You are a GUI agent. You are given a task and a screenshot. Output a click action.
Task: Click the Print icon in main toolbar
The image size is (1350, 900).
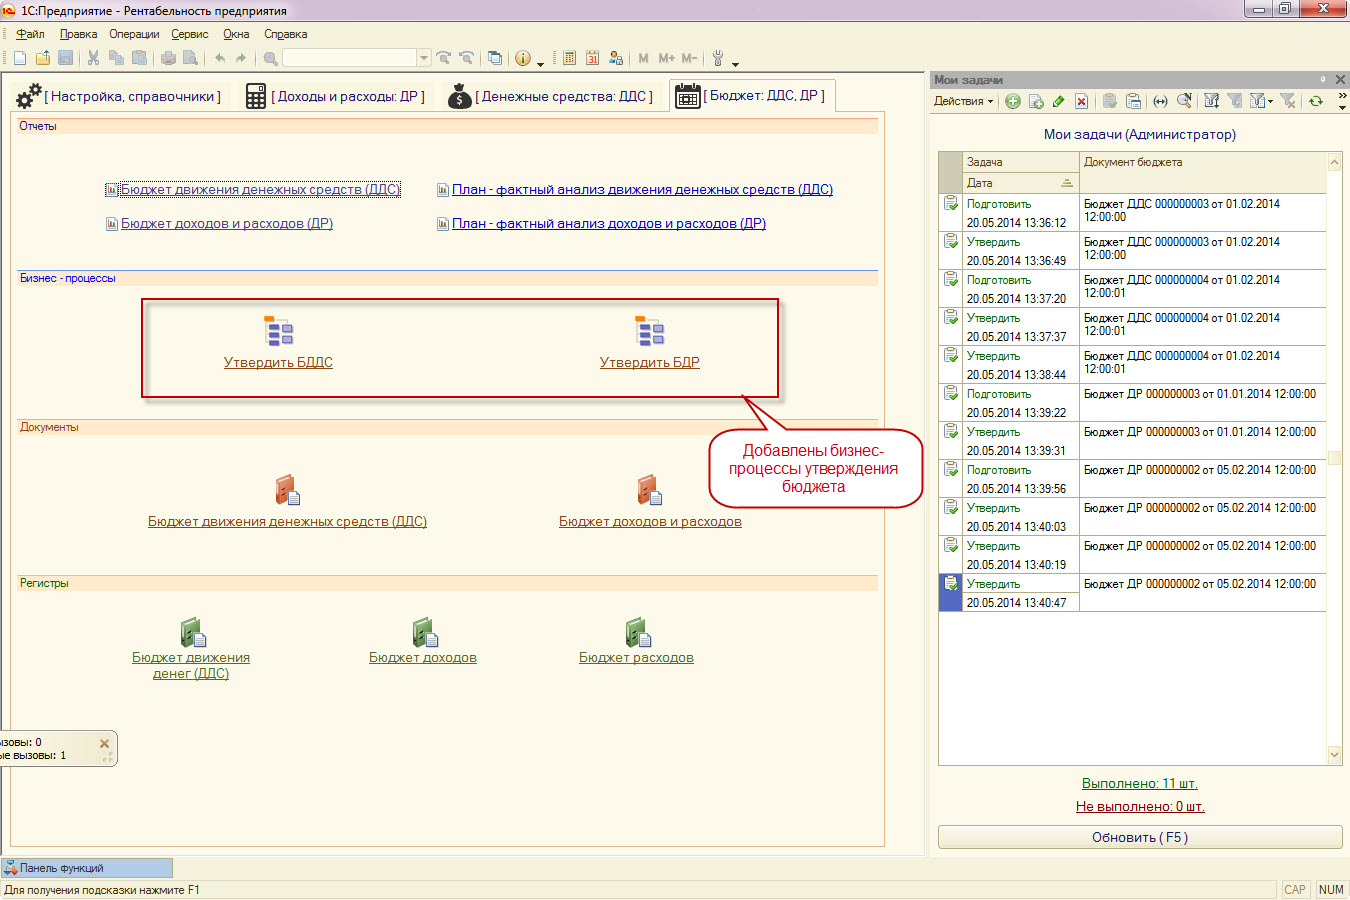tap(168, 58)
